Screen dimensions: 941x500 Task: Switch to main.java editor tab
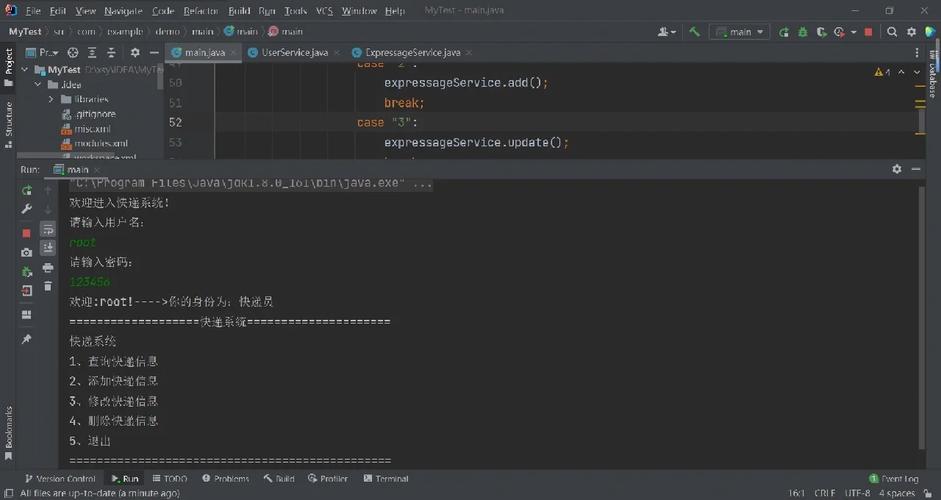pyautogui.click(x=203, y=53)
